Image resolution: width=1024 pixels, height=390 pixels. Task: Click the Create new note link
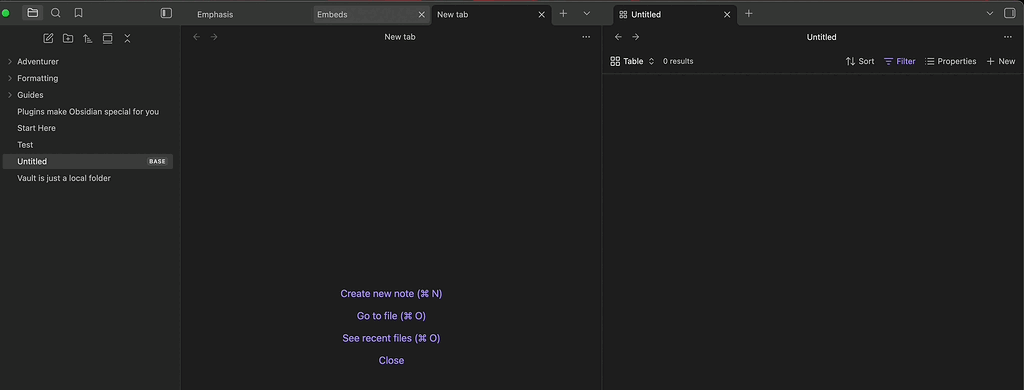[391, 294]
